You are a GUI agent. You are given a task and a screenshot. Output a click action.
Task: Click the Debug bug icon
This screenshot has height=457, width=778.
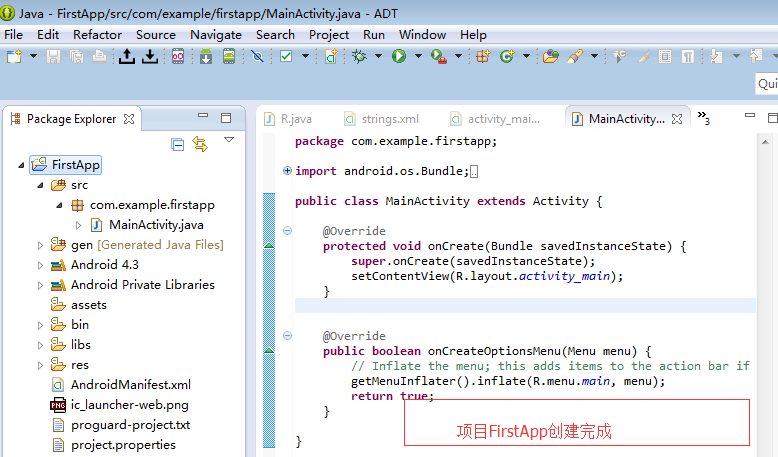(359, 57)
